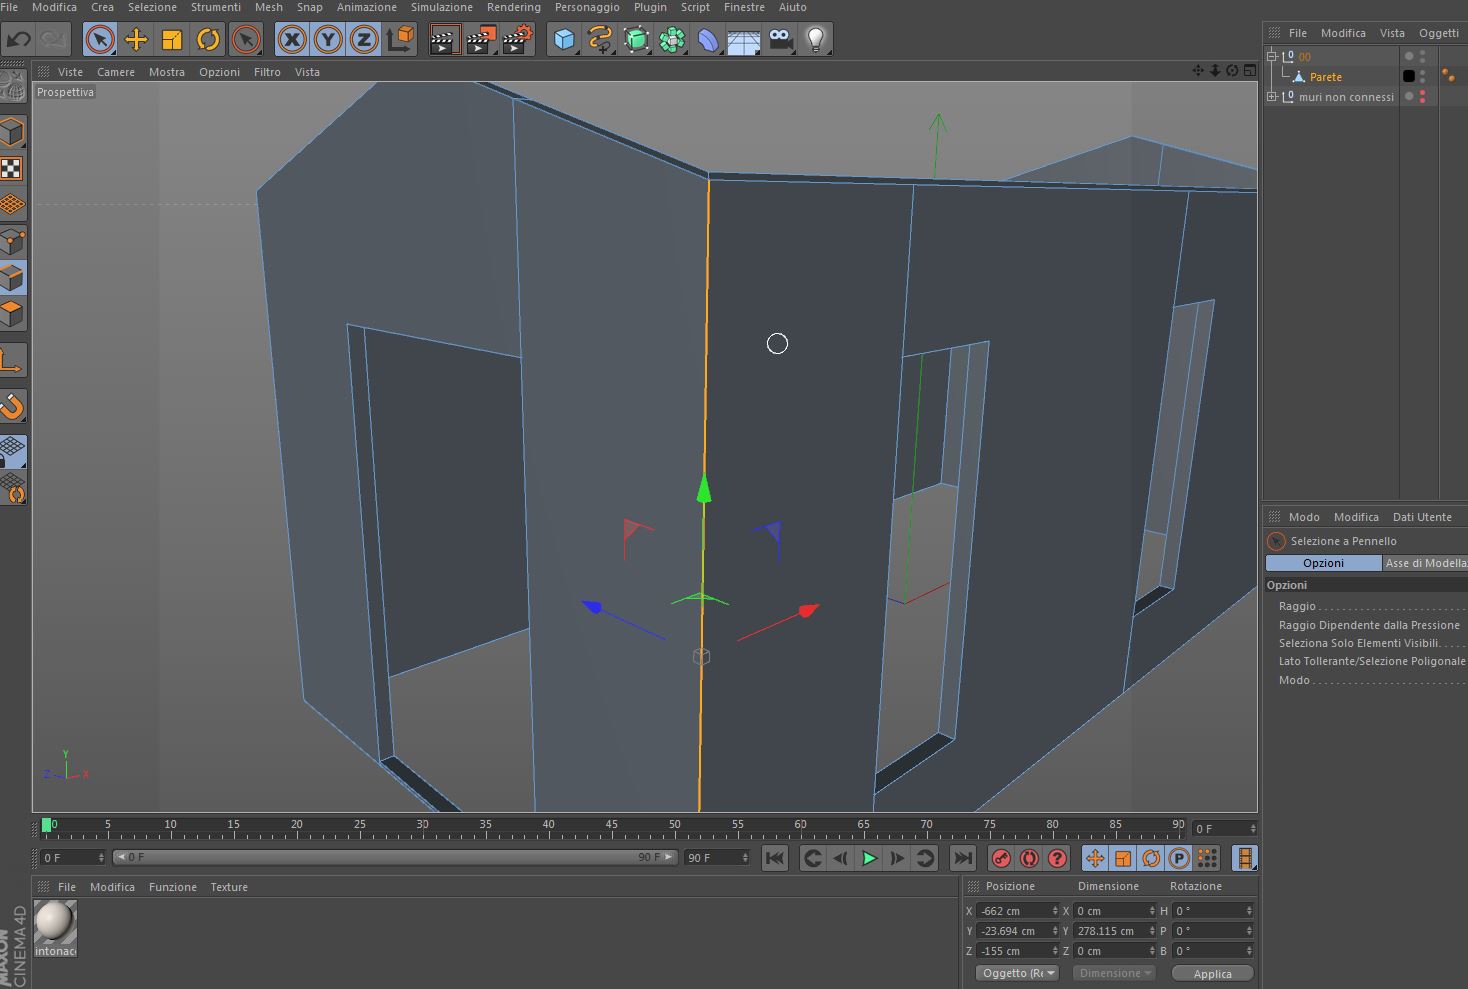The width and height of the screenshot is (1468, 989).
Task: Open the Dati Utente menu in attributes
Action: (x=1422, y=517)
